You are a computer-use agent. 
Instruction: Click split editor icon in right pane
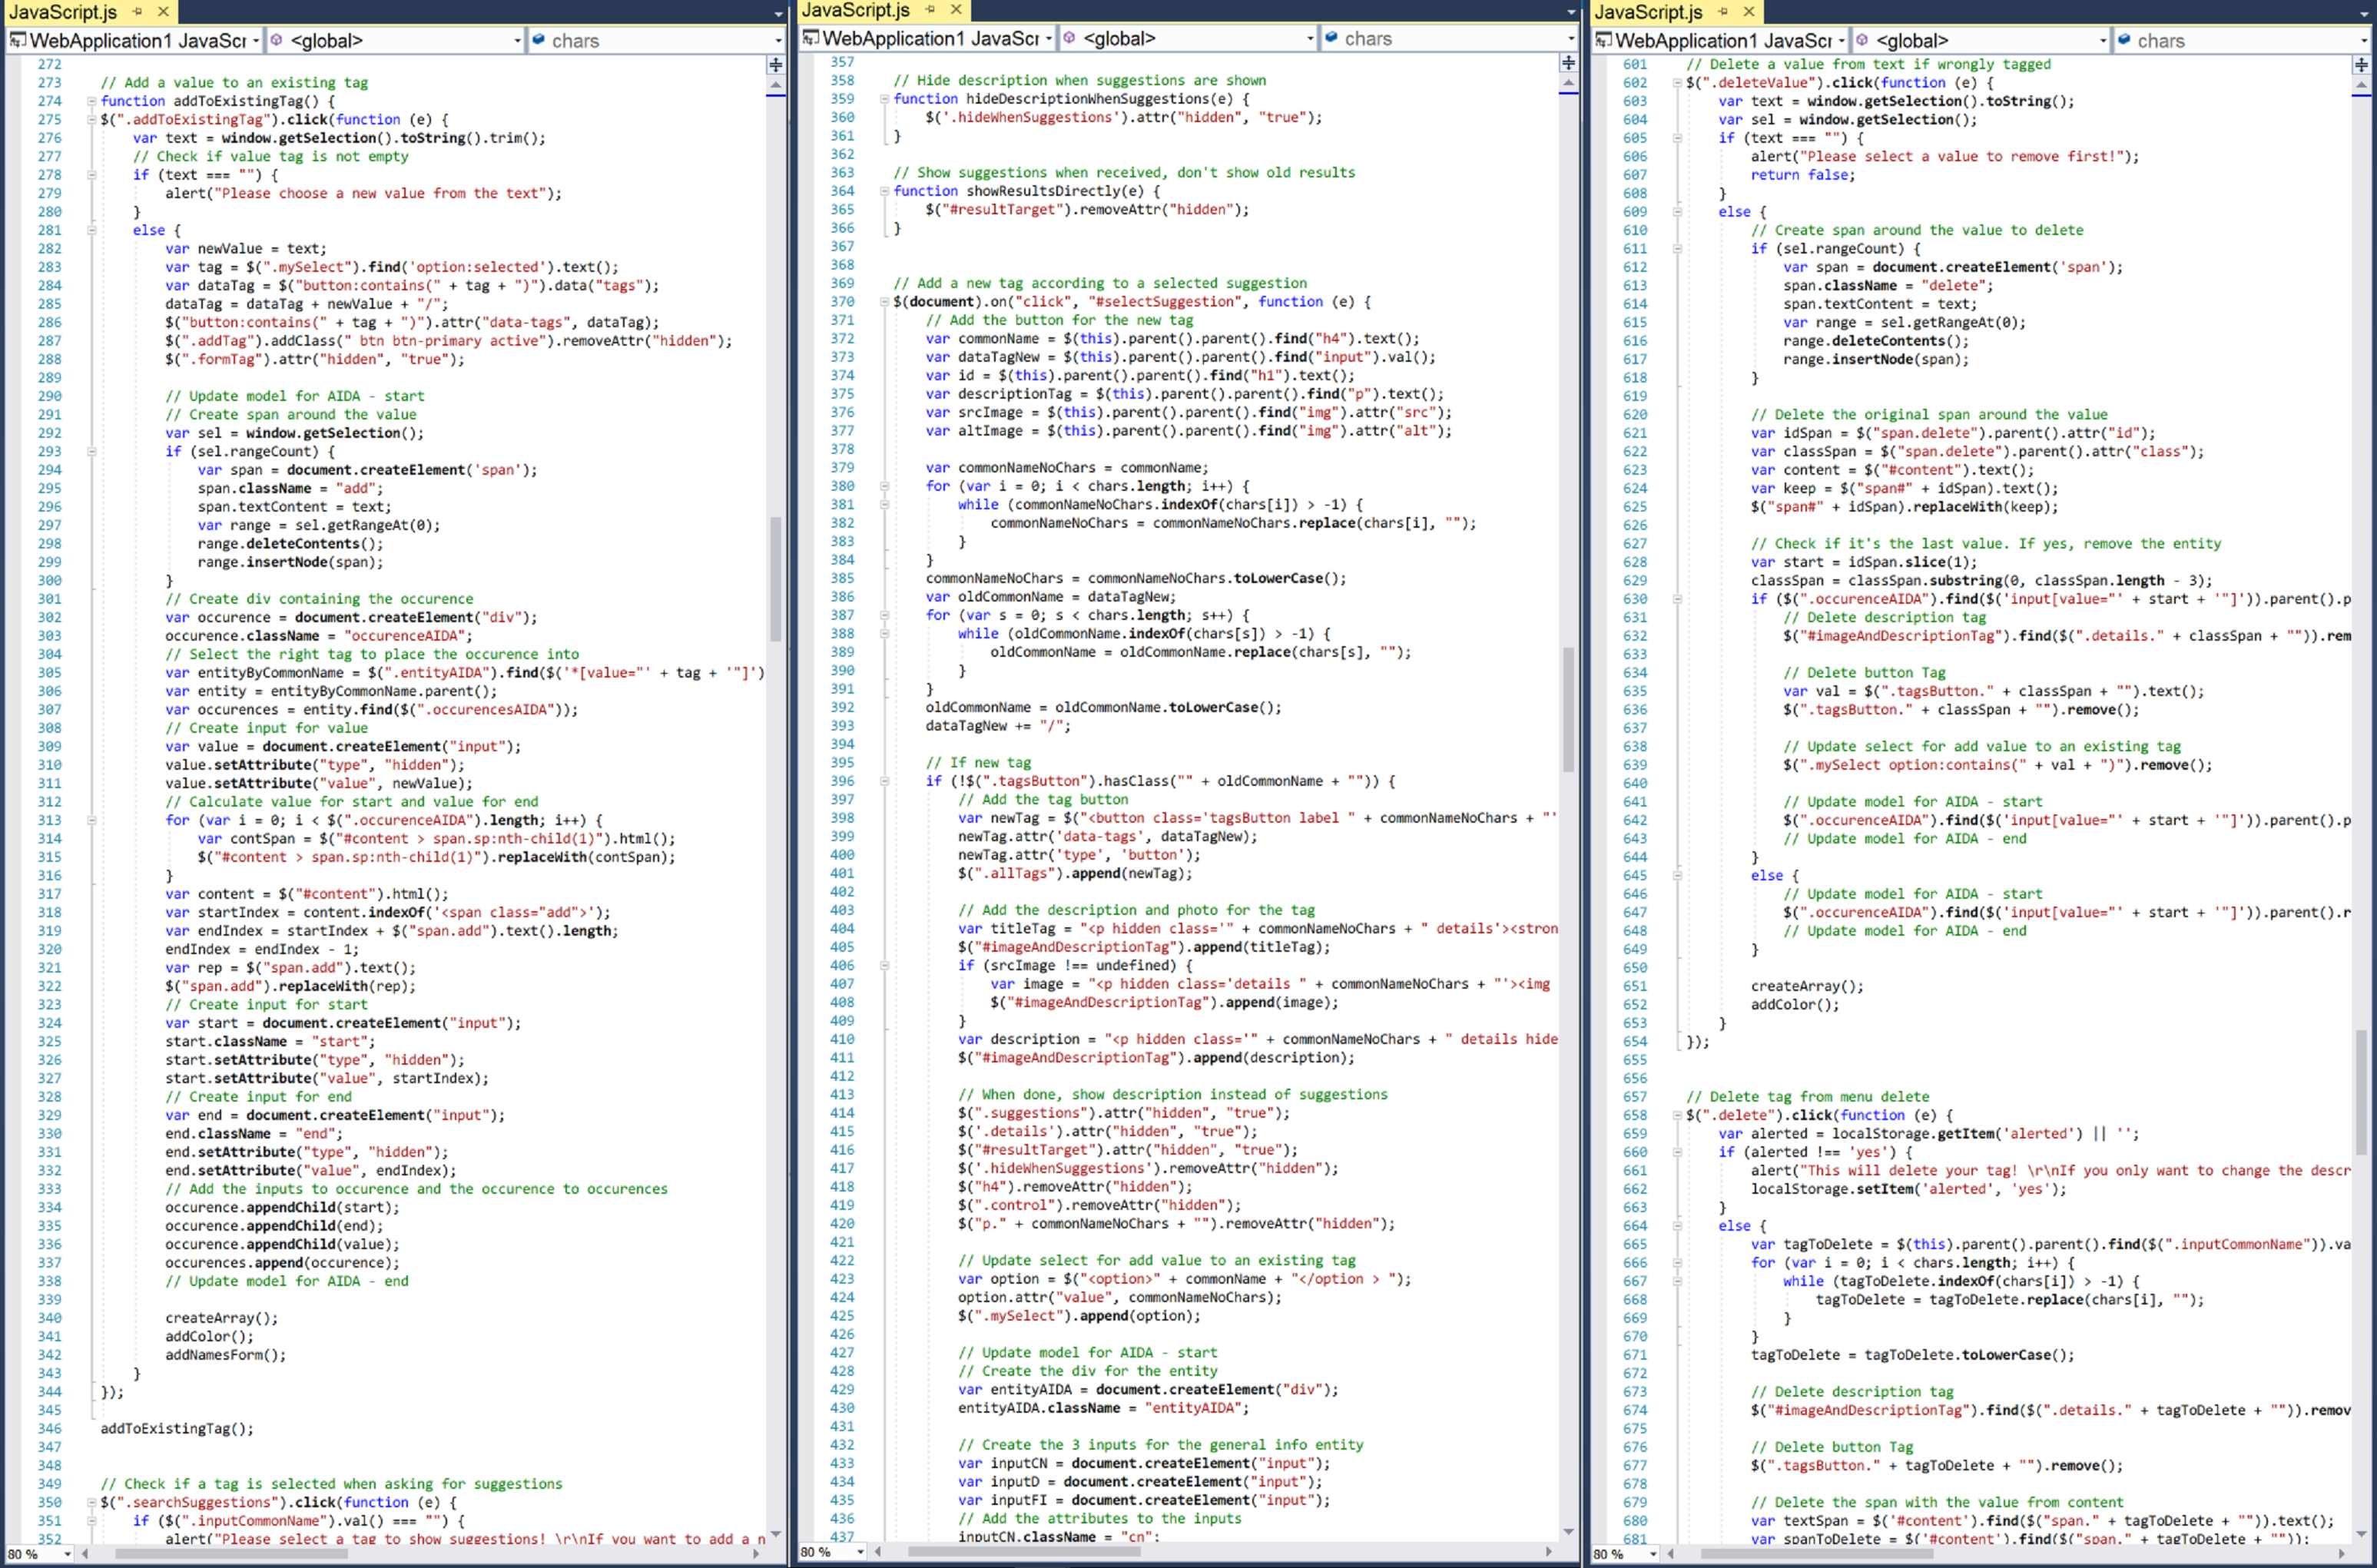[2361, 65]
